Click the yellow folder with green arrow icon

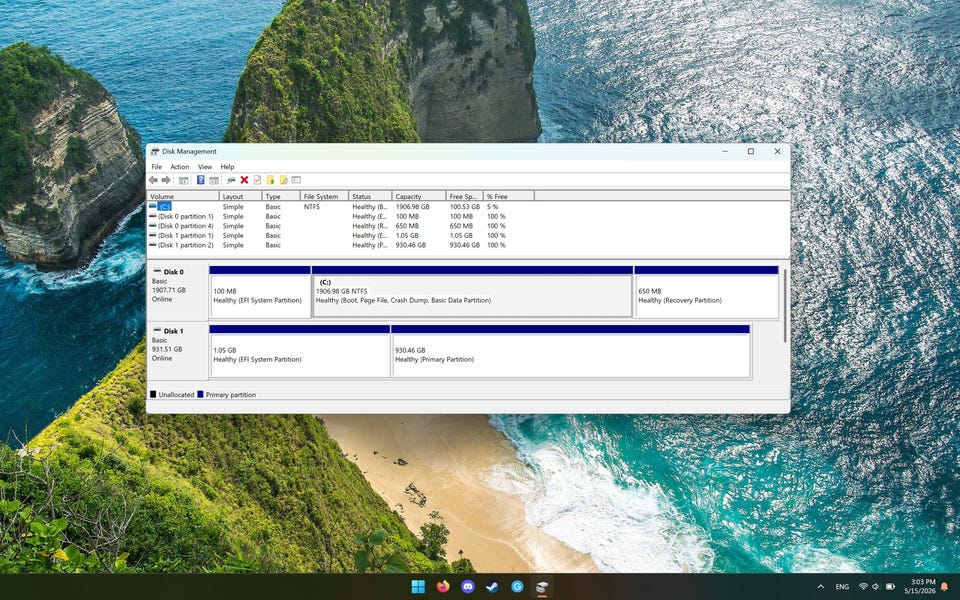pos(270,180)
